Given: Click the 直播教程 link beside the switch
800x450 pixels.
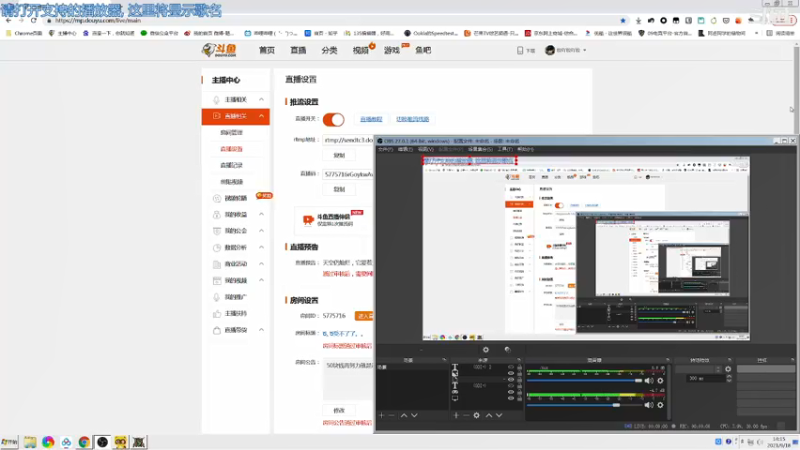Looking at the screenshot, I should 371,119.
